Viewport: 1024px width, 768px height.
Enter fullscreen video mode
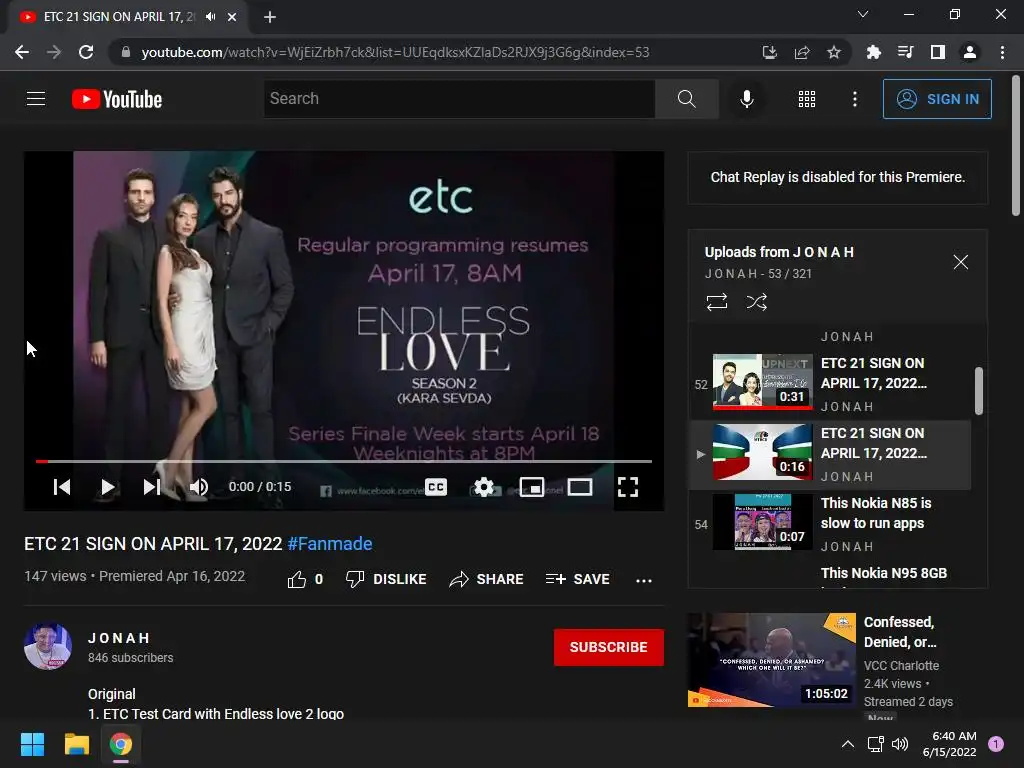[x=628, y=487]
